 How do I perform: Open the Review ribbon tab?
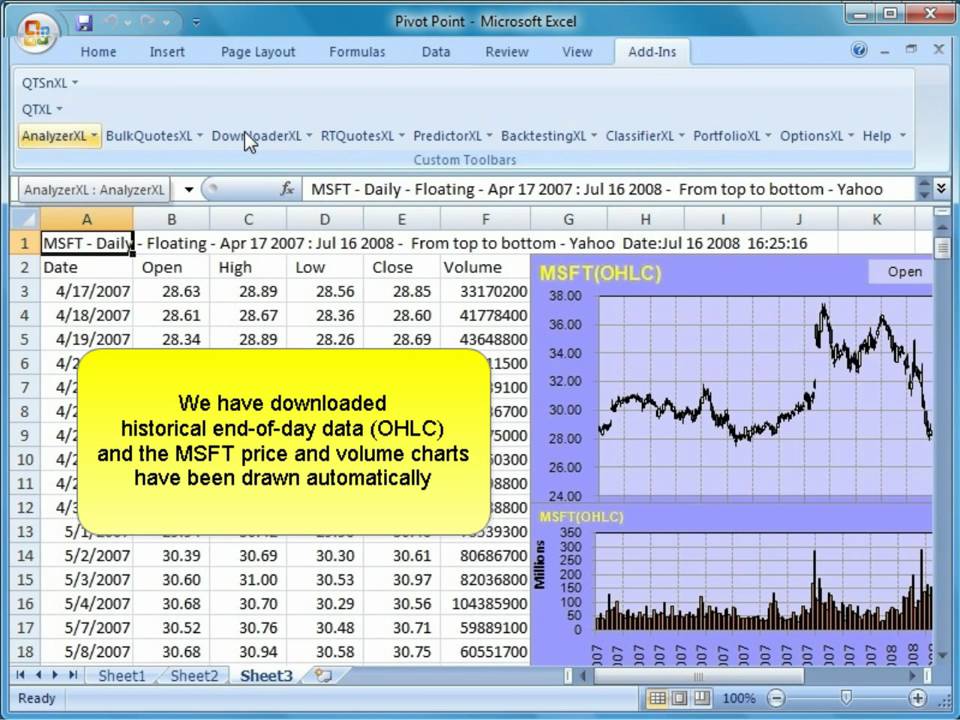[x=506, y=52]
